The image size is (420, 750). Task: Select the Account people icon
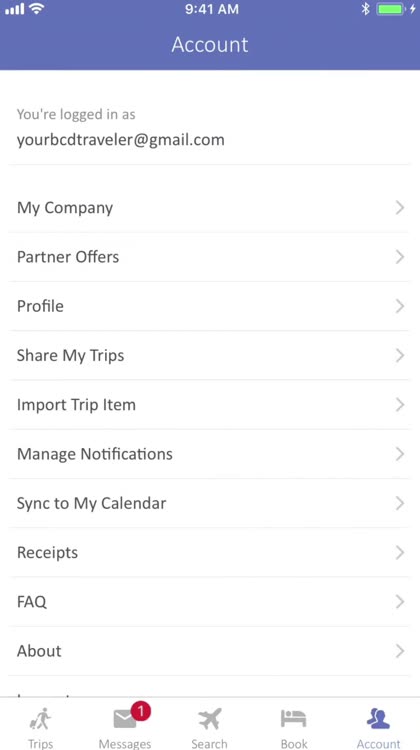click(x=378, y=718)
